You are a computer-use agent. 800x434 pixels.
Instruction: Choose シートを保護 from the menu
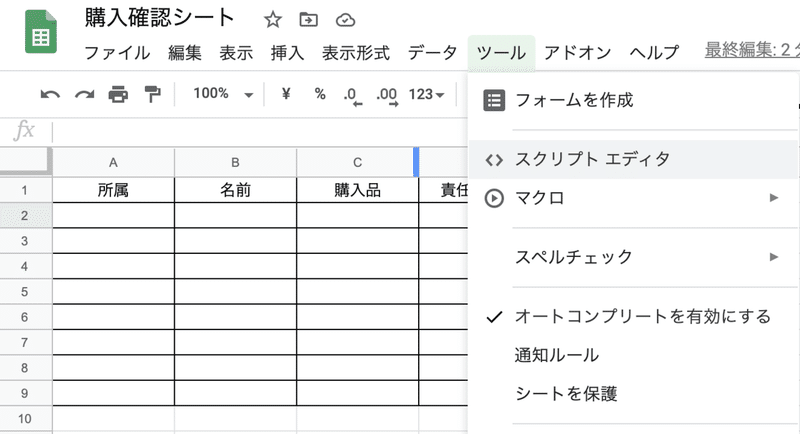click(x=633, y=394)
